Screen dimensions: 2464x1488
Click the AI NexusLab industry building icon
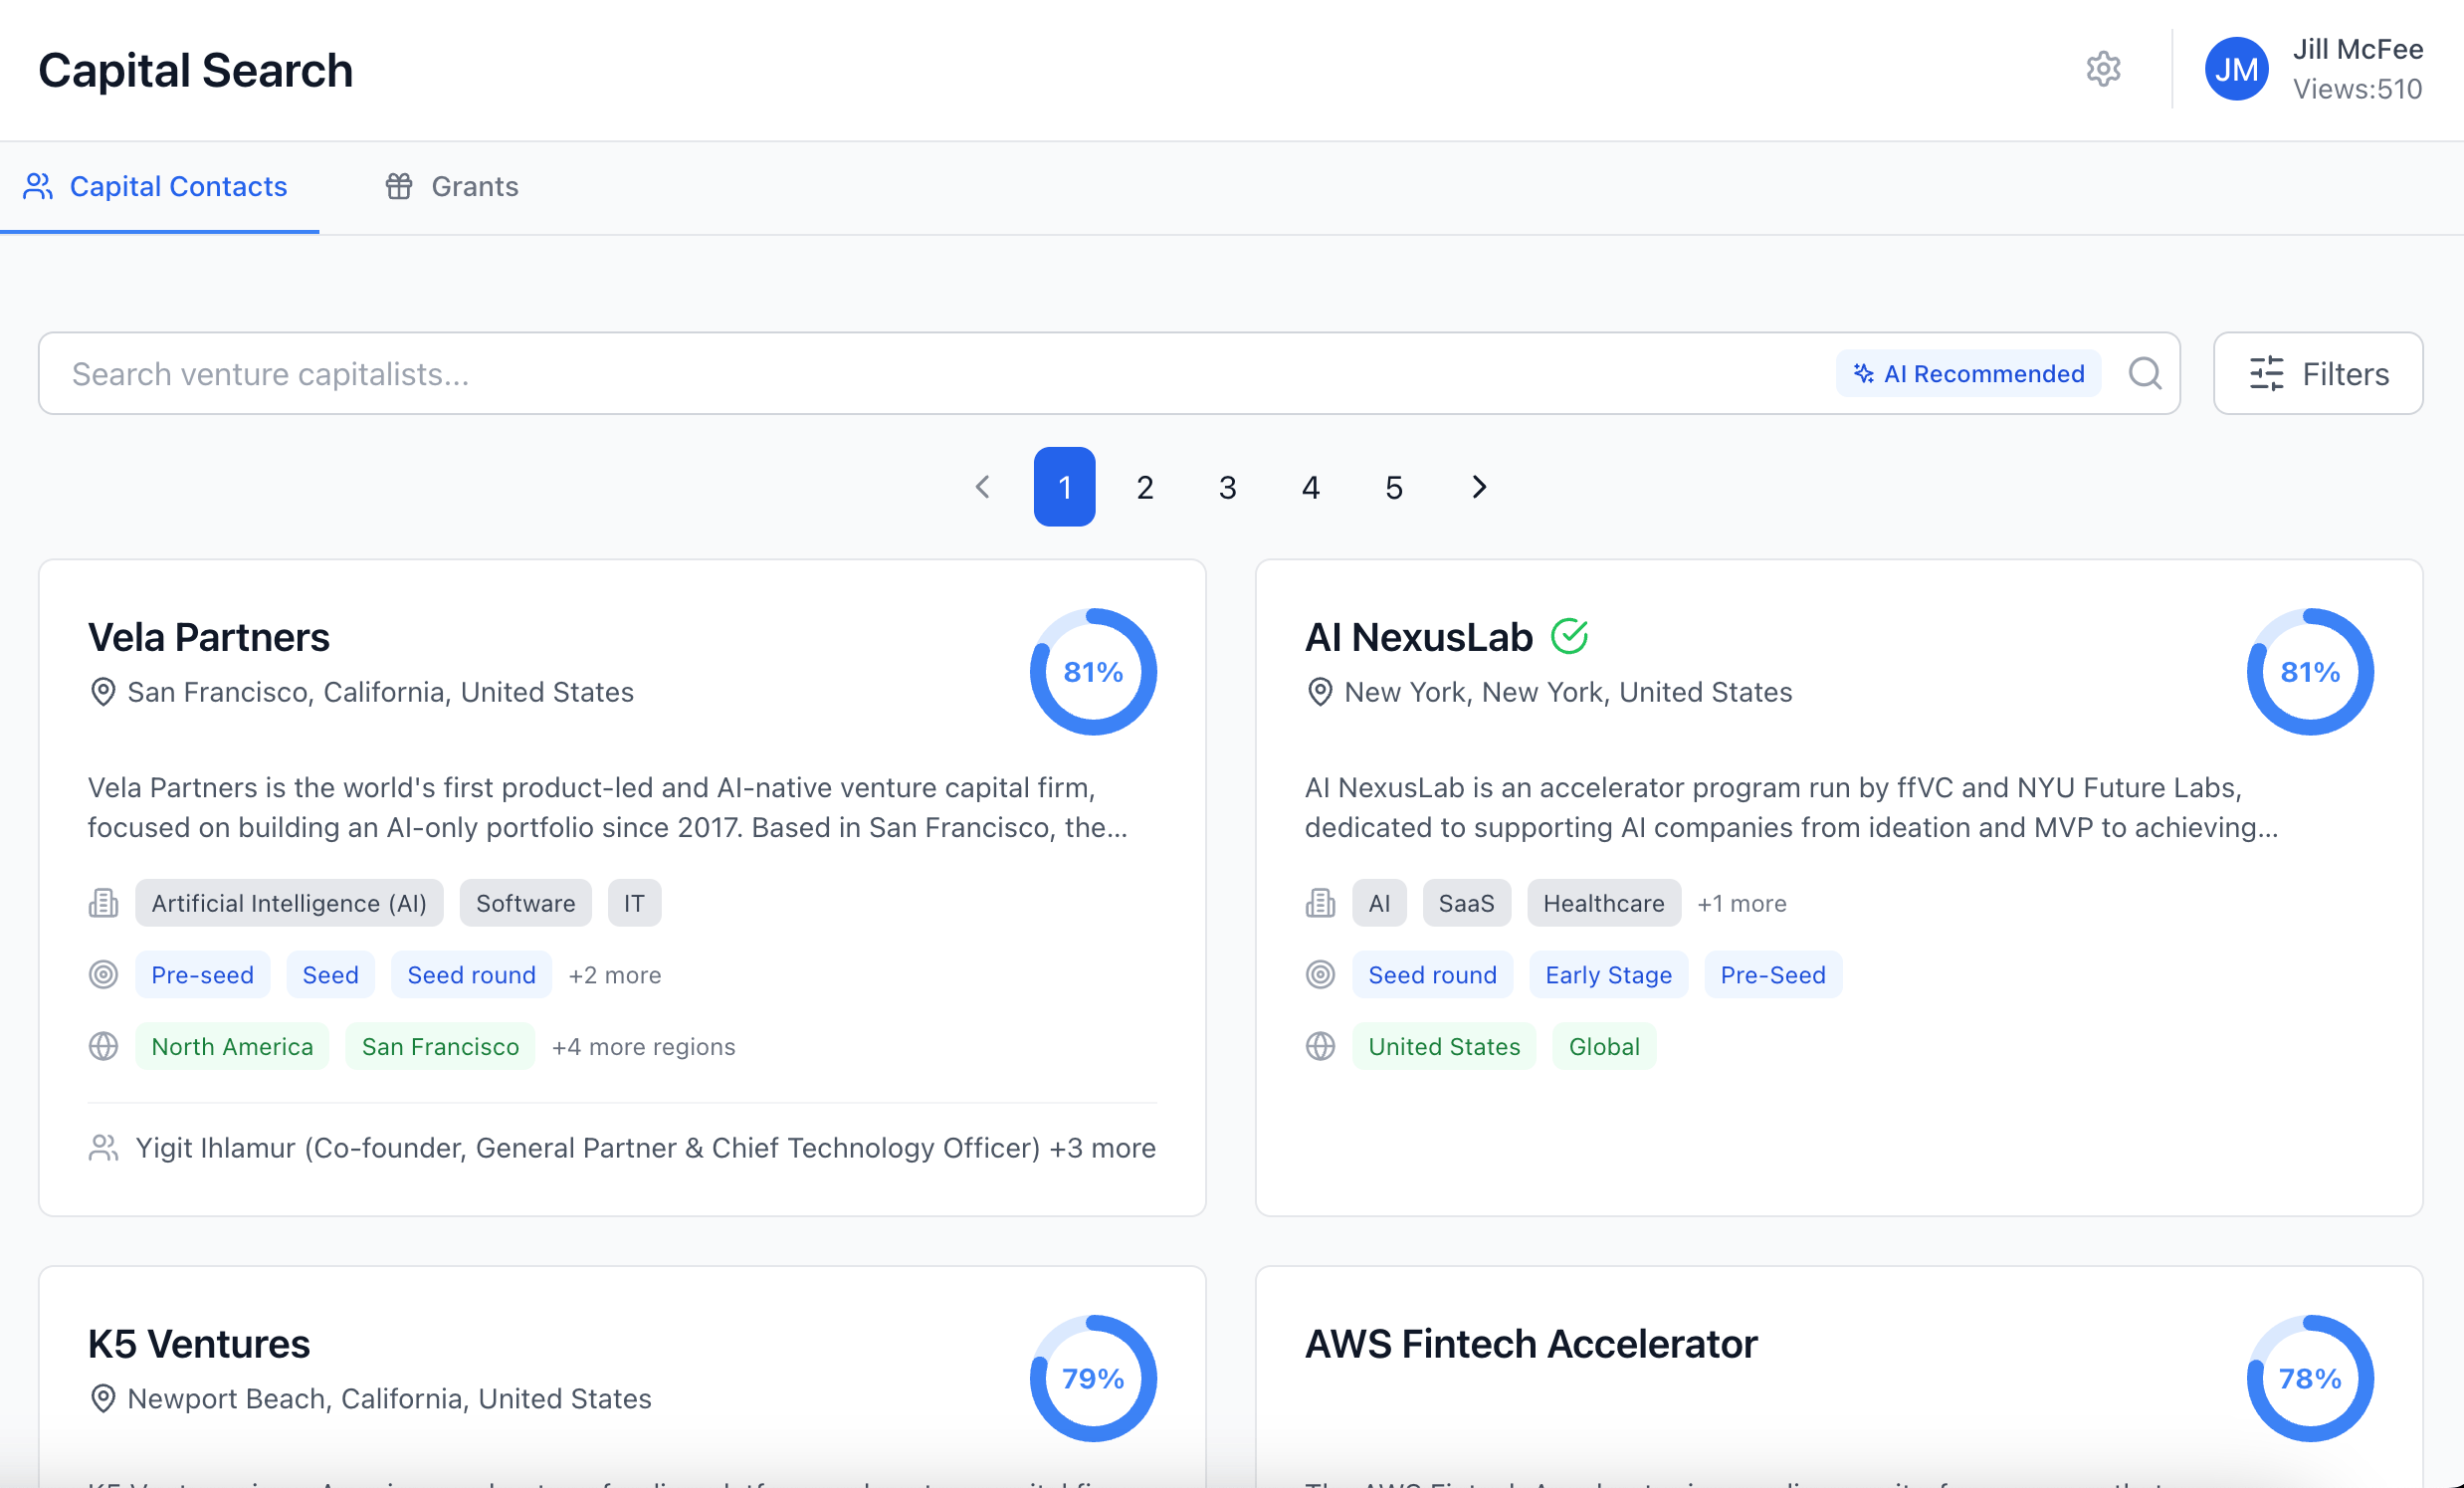1320,903
